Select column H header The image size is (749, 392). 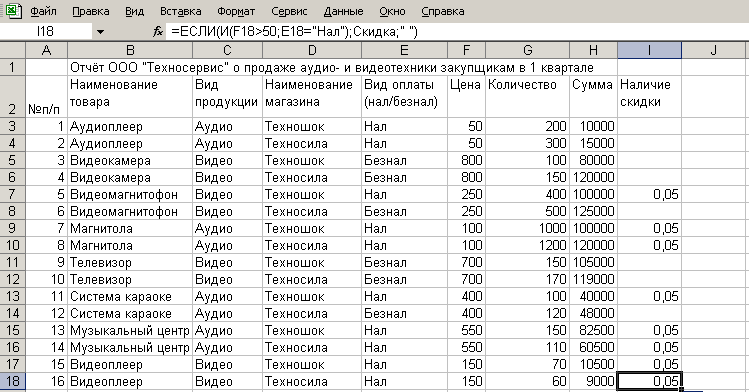[x=593, y=50]
